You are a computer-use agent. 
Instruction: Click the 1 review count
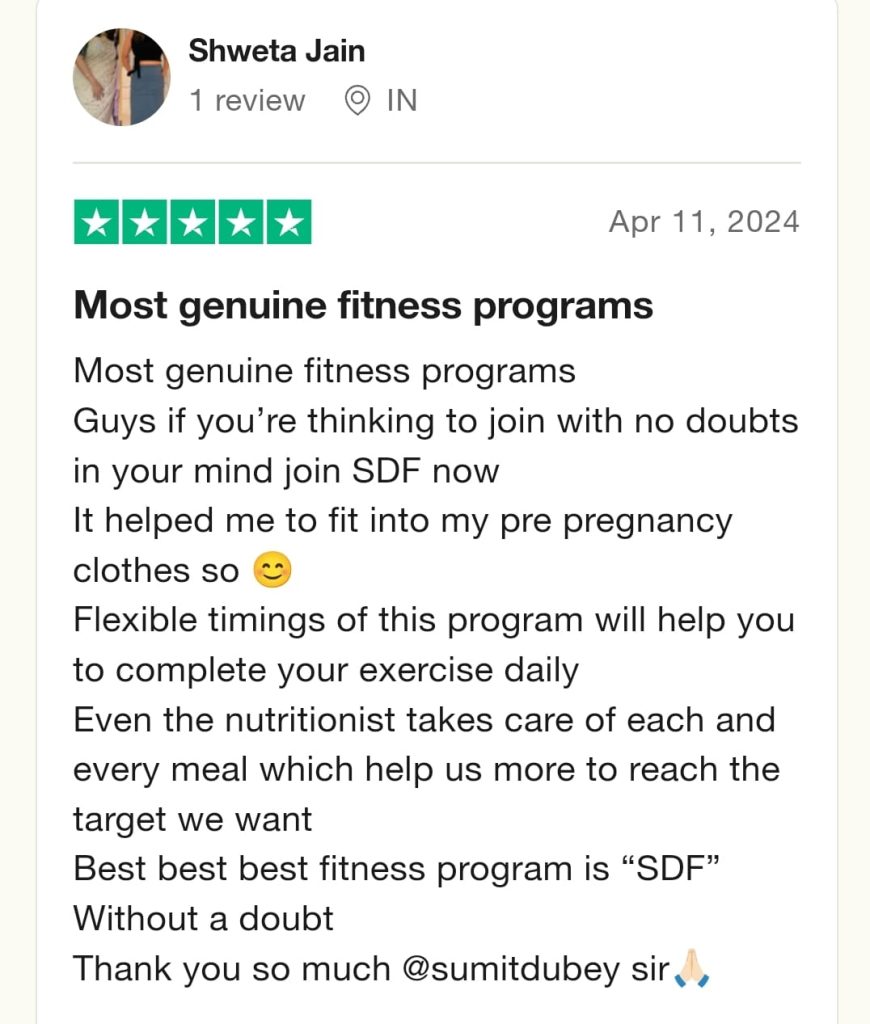pyautogui.click(x=247, y=101)
